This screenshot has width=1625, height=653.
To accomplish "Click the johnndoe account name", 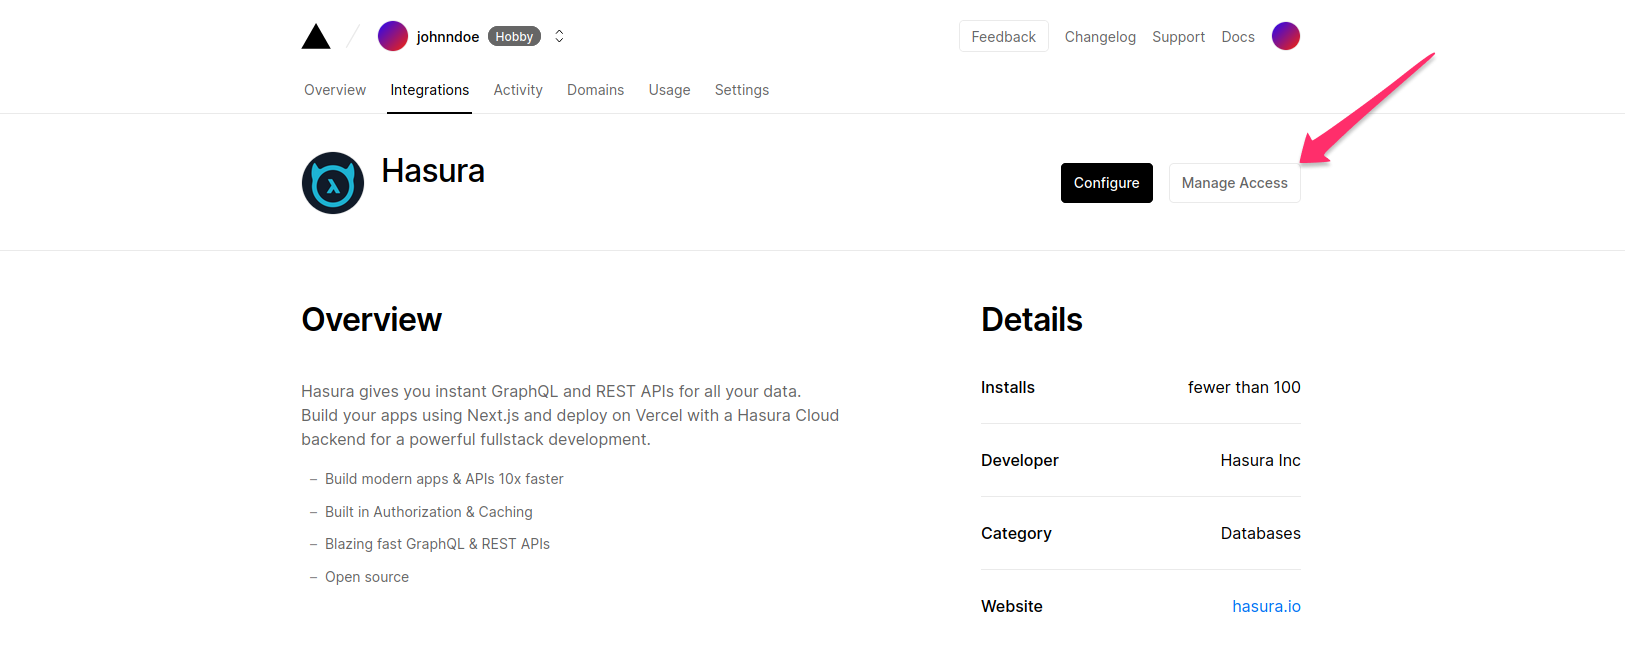I will click(x=447, y=37).
